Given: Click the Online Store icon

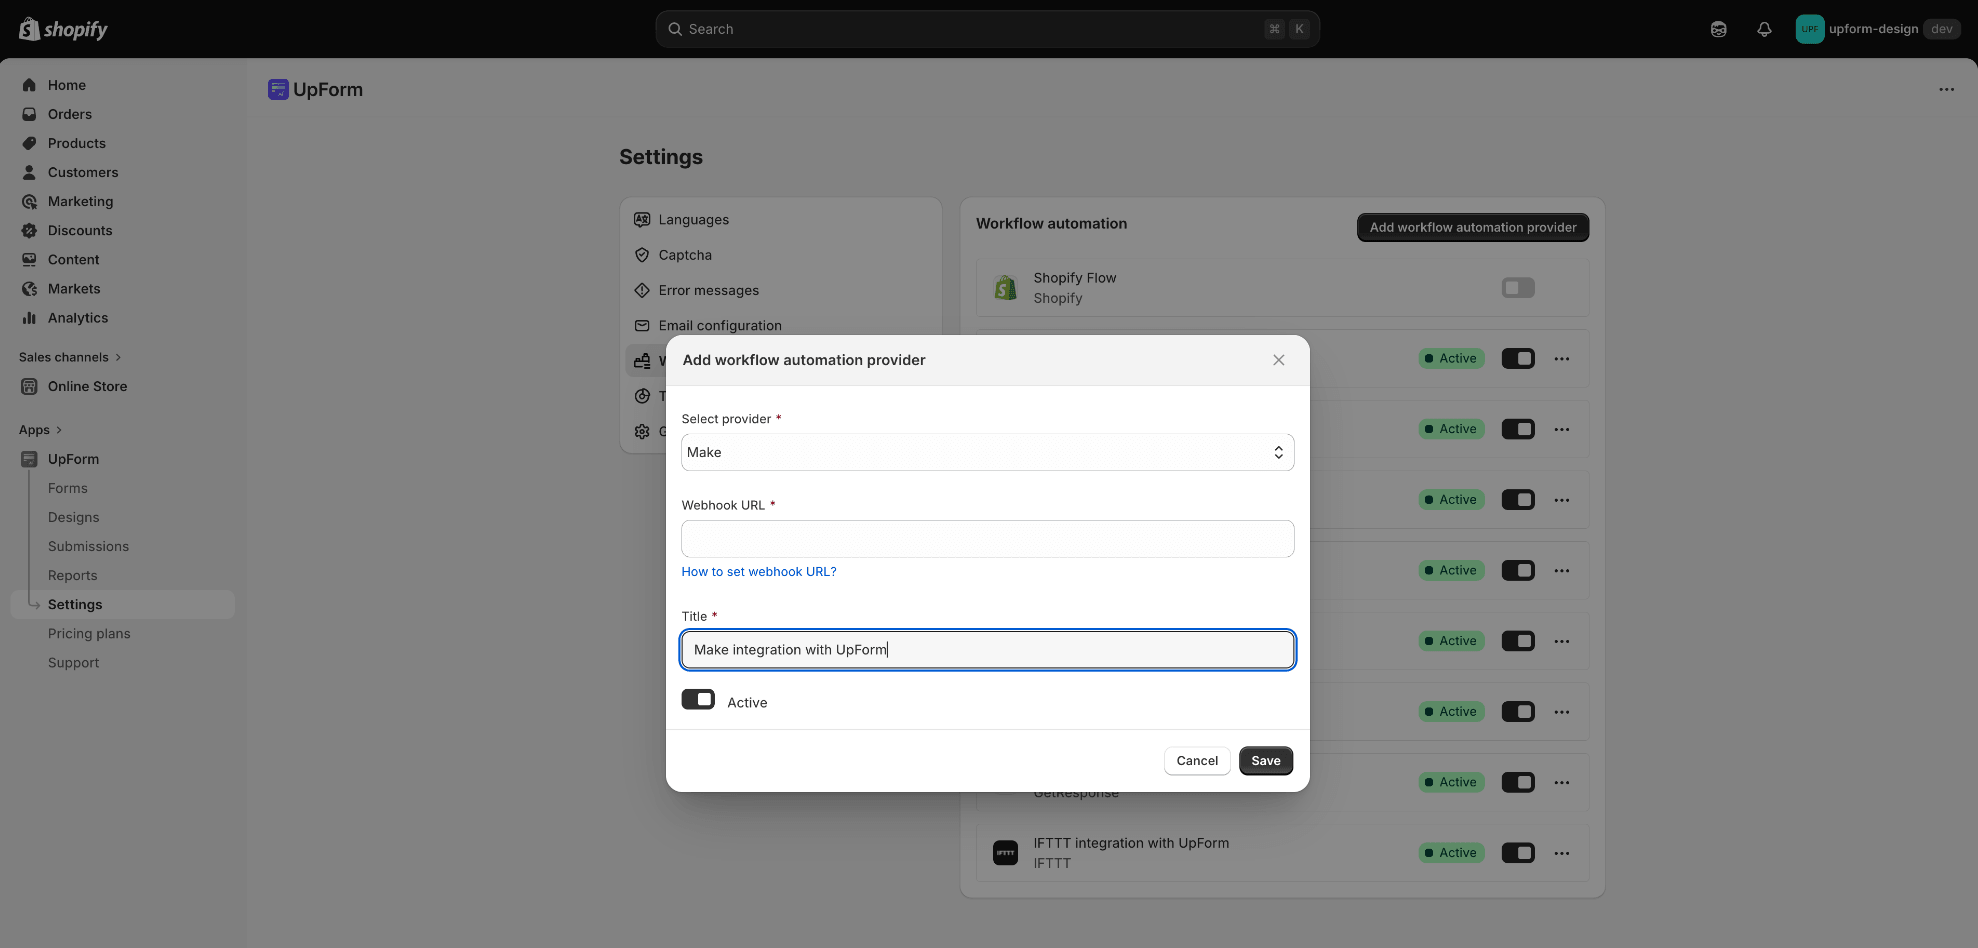Looking at the screenshot, I should pos(29,386).
